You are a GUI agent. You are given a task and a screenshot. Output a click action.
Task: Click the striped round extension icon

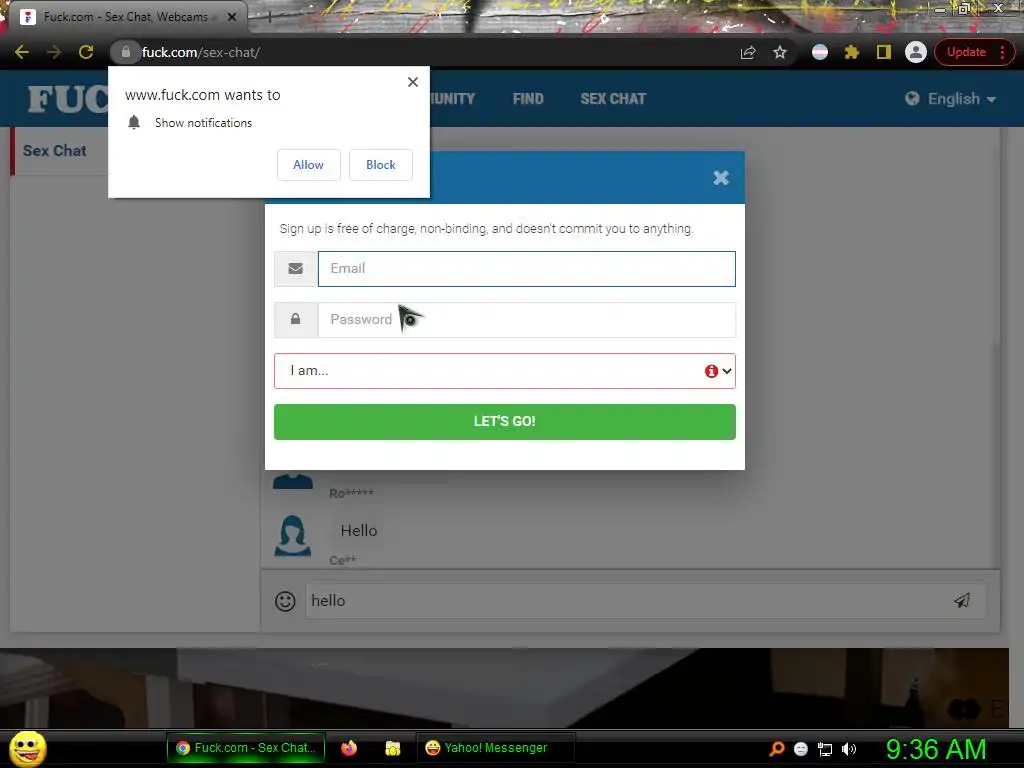(820, 52)
